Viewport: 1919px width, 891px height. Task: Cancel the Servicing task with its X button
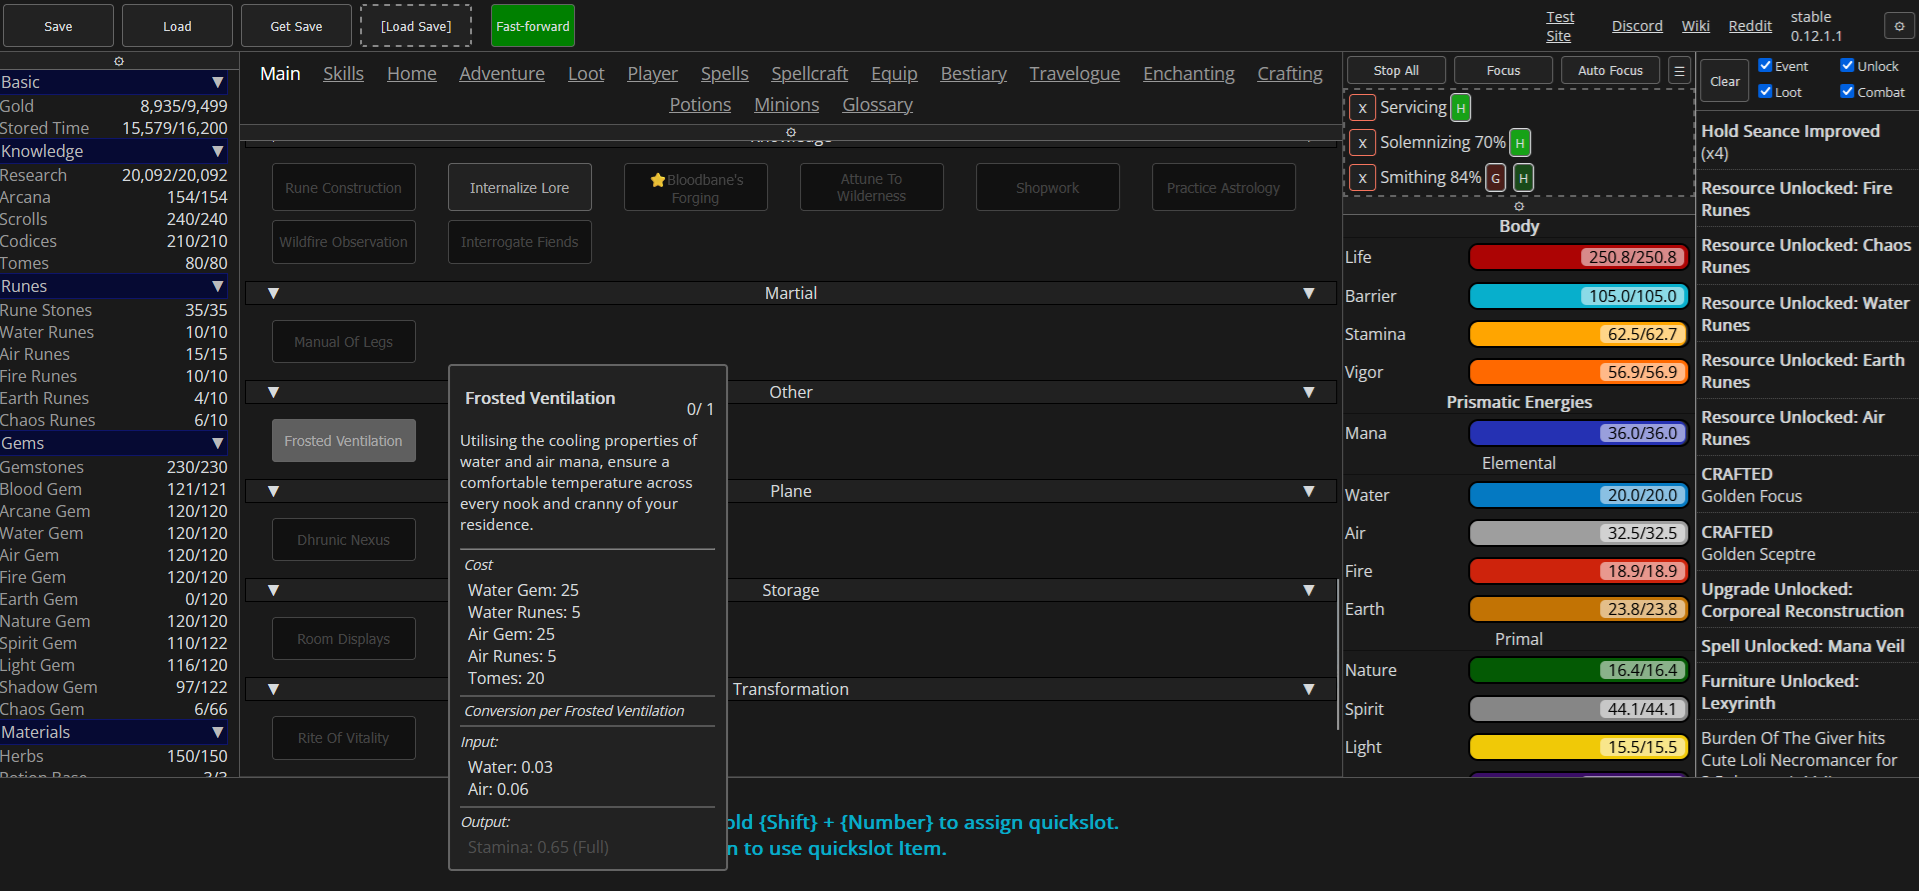1362,108
